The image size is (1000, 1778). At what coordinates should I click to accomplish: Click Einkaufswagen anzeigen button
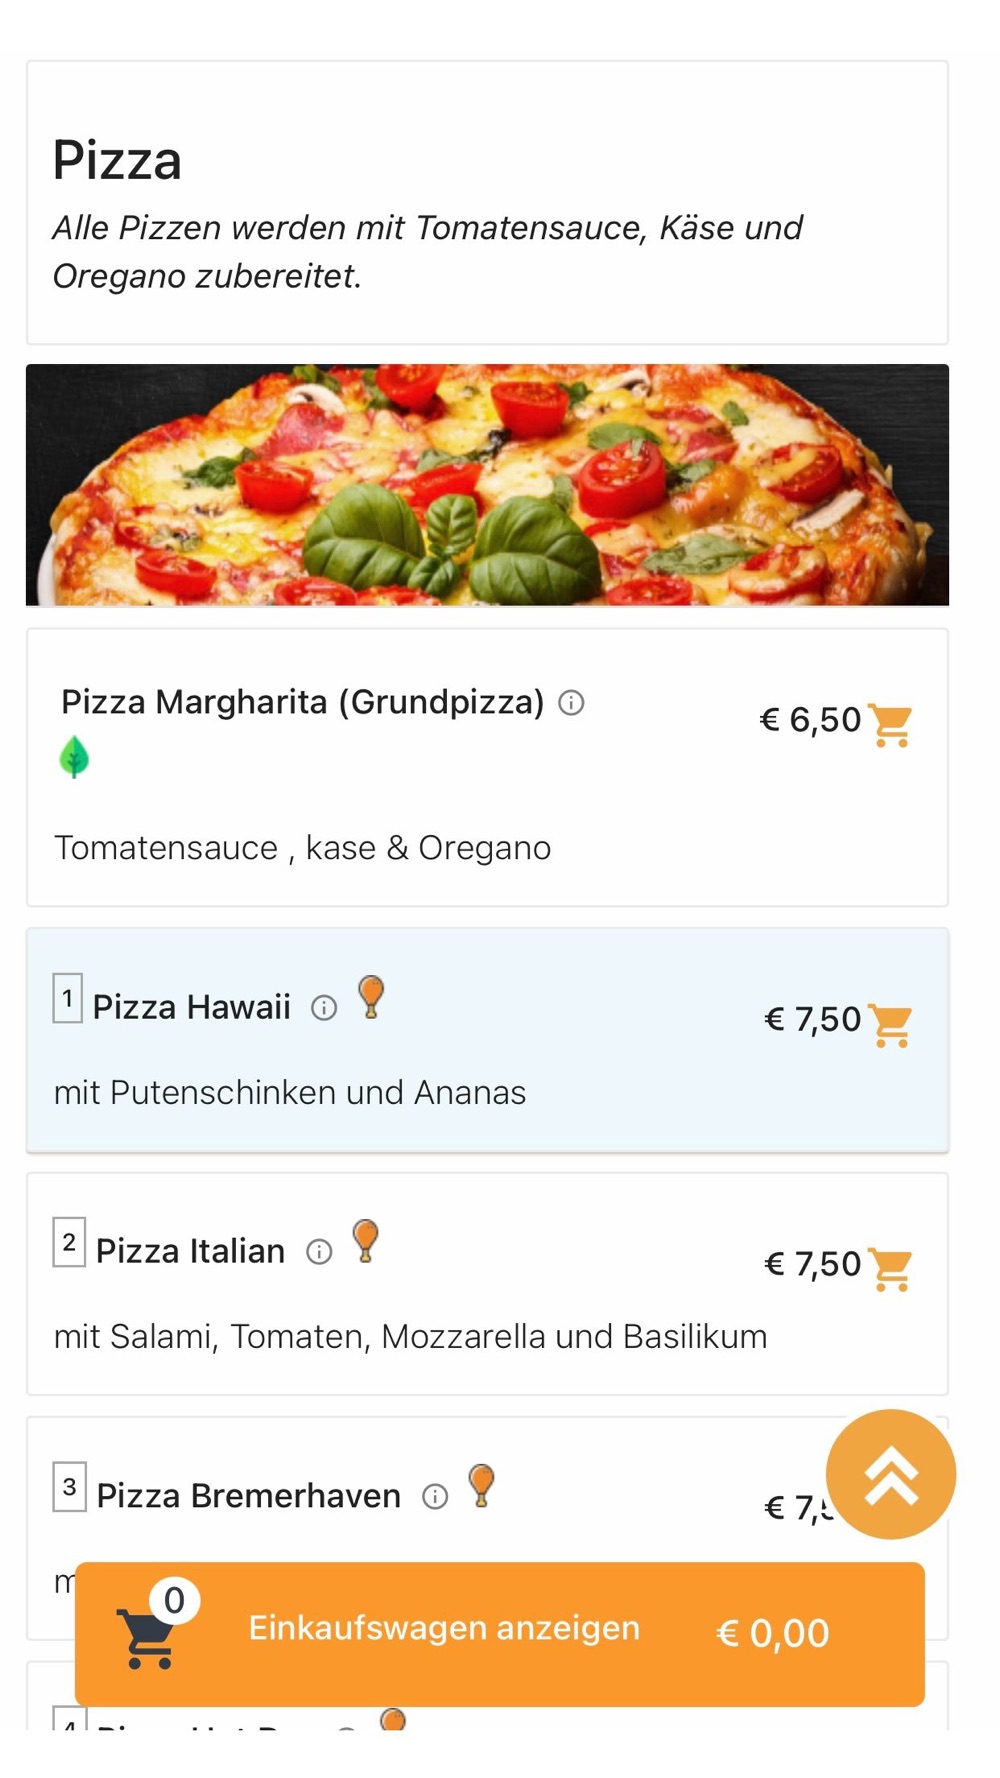[444, 1628]
